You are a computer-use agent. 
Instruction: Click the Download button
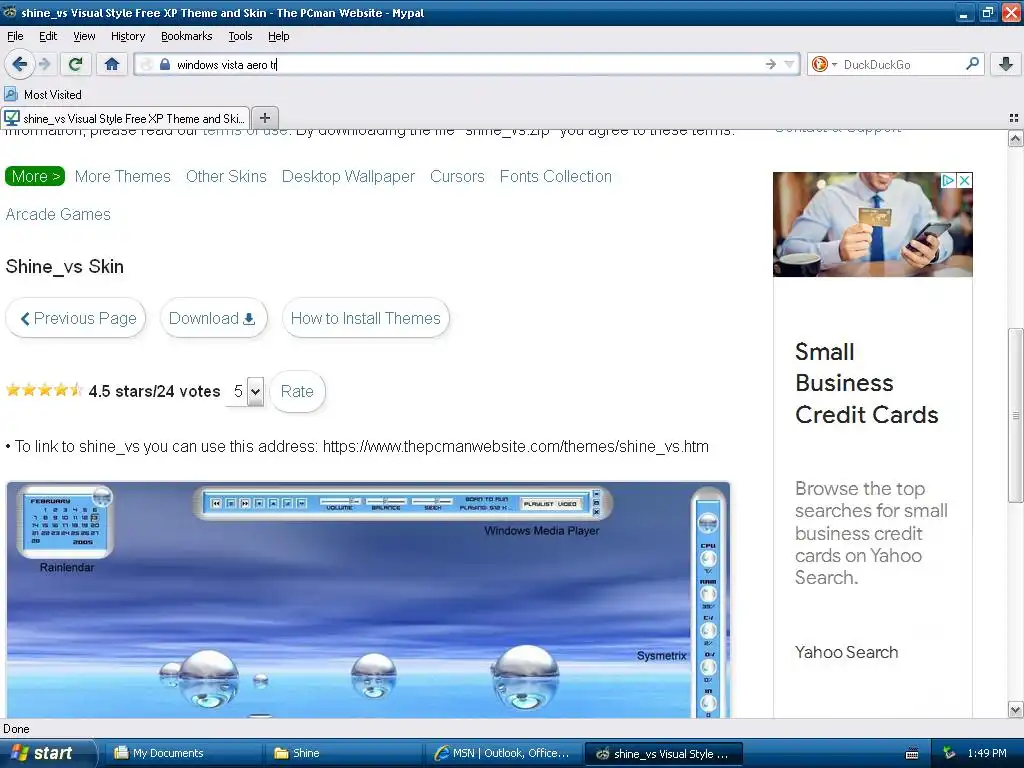coord(214,318)
